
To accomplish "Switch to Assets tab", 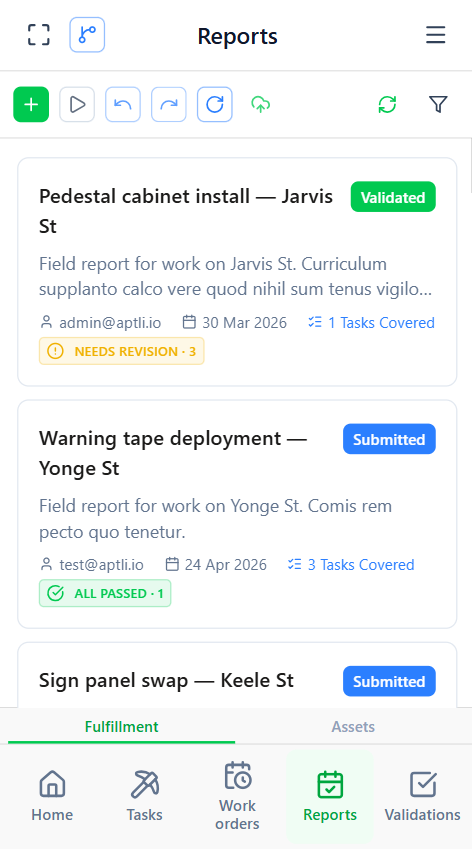I will point(353,726).
